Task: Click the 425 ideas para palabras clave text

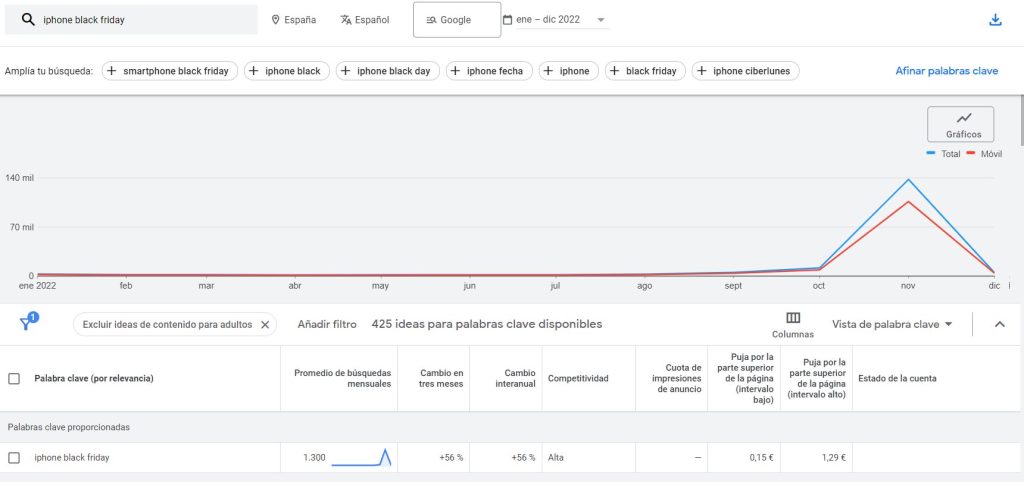Action: [487, 324]
